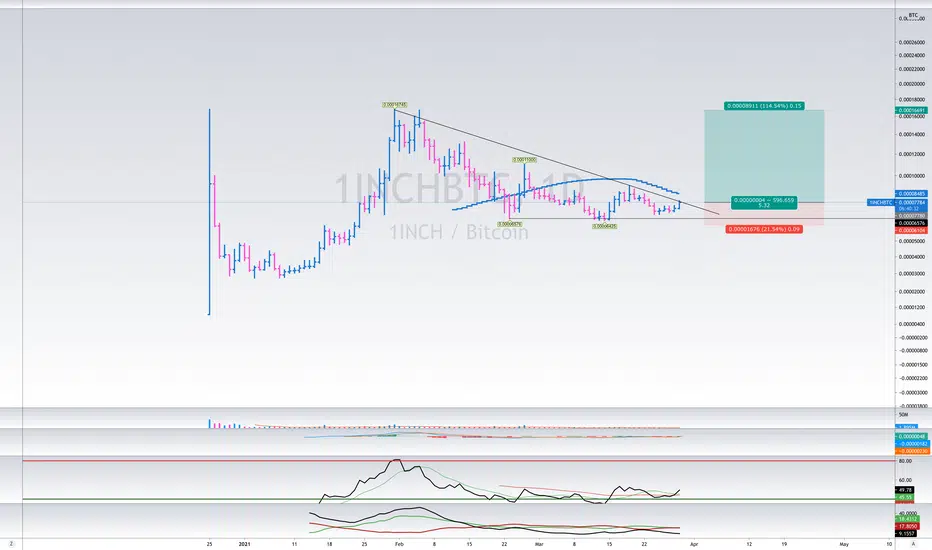932x550 pixels.
Task: Click the black 9.1557 indicator value tag
Action: 906,533
